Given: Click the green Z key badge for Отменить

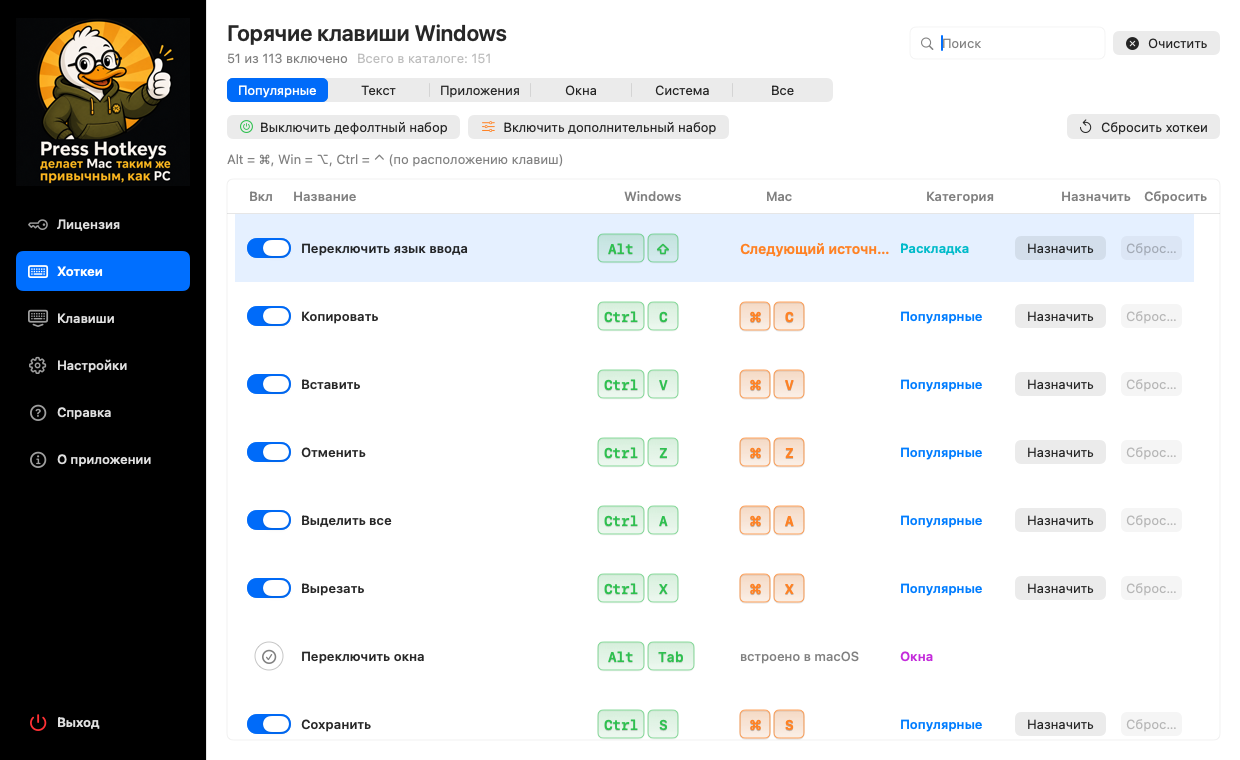Looking at the screenshot, I should [x=663, y=452].
